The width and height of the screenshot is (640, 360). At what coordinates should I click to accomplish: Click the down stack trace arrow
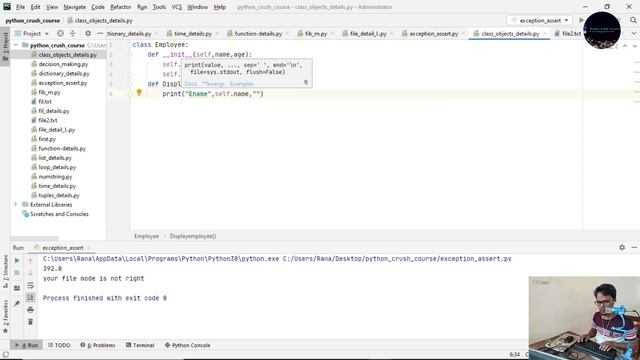click(30, 273)
